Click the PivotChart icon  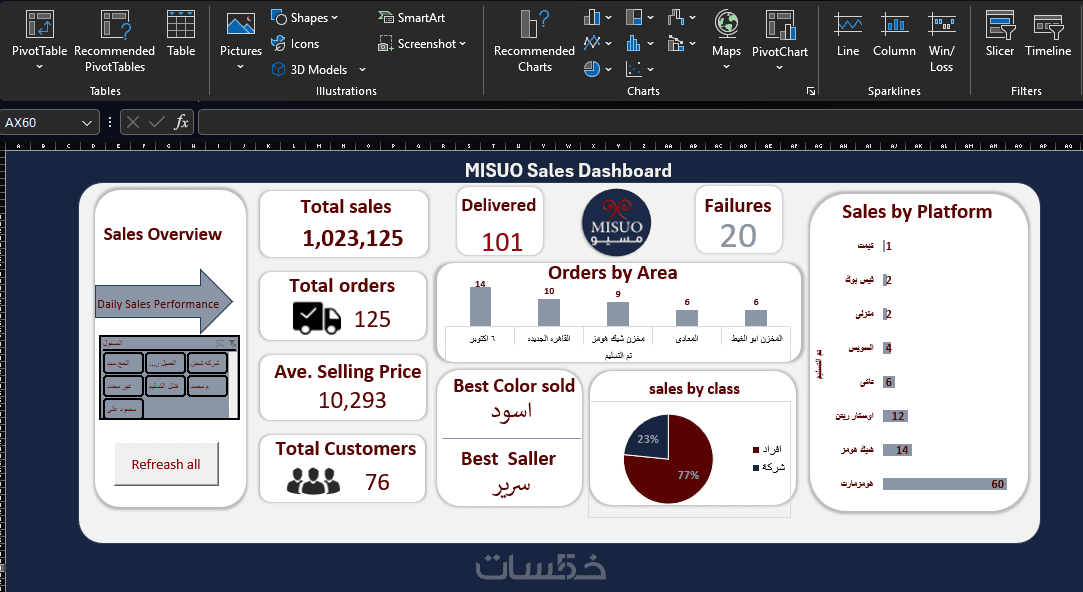pos(780,25)
